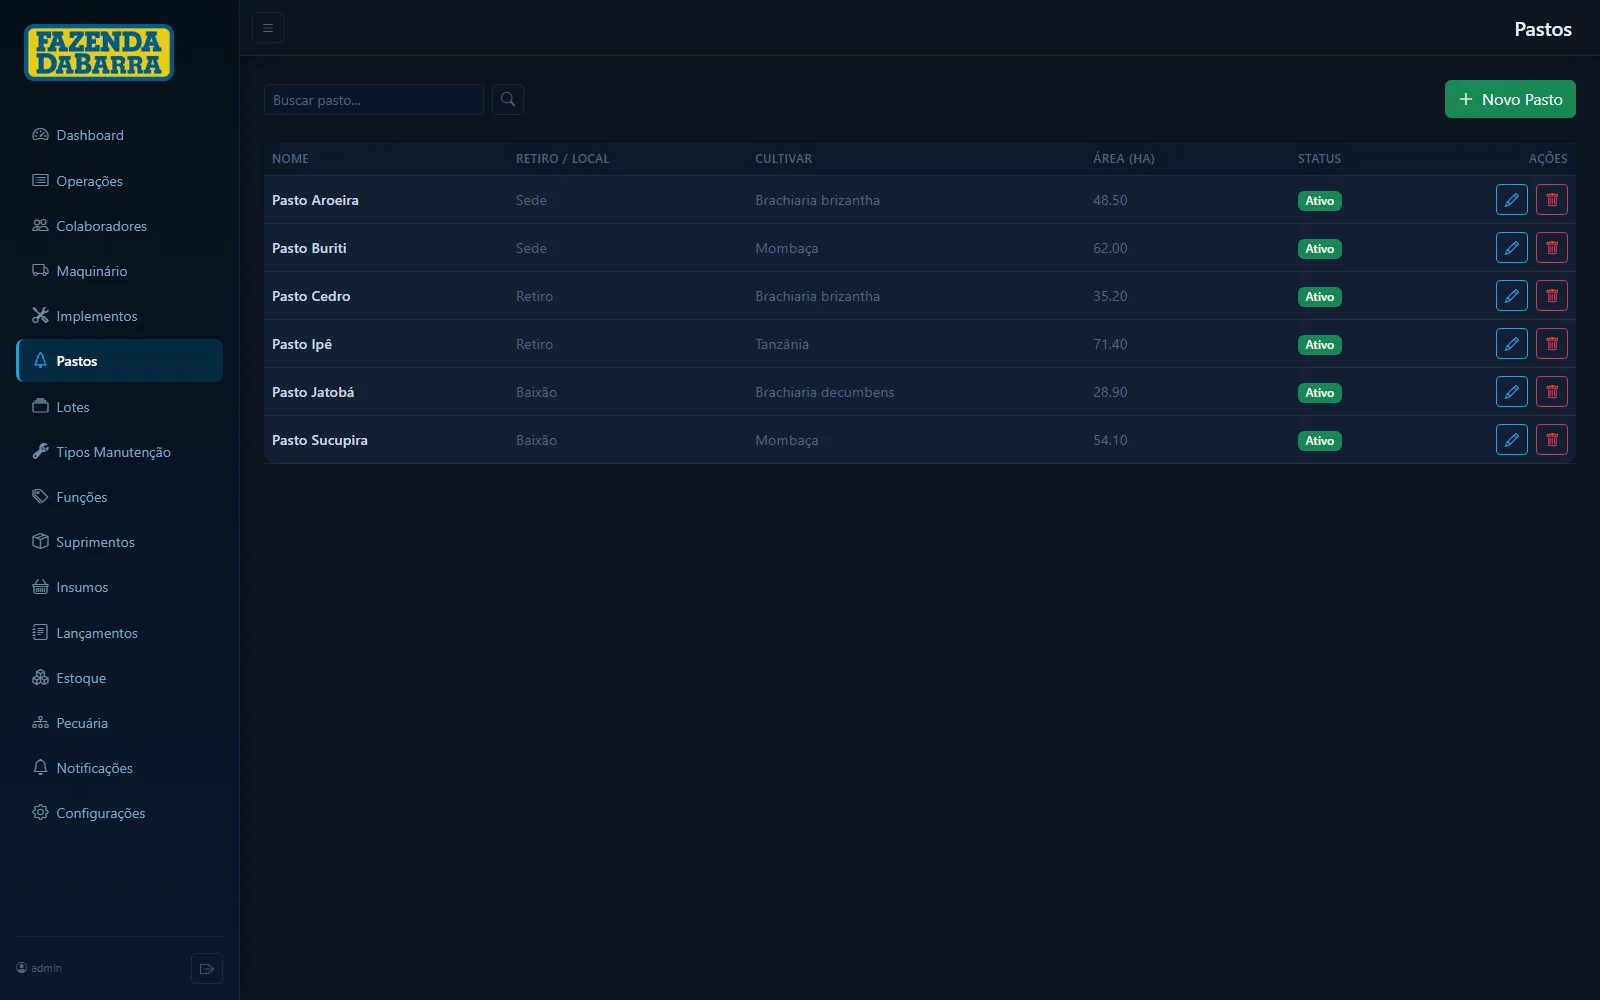Toggle the sidebar with the hamburger button
The height and width of the screenshot is (1000, 1600).
[x=268, y=28]
